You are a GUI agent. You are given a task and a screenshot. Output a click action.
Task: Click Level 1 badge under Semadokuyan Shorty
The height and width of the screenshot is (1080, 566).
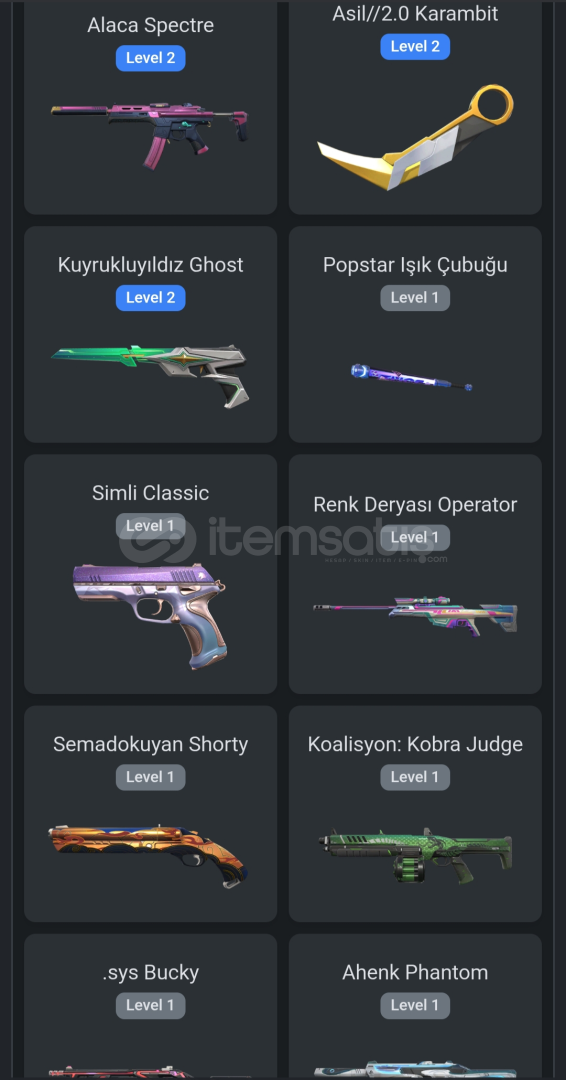tap(150, 777)
